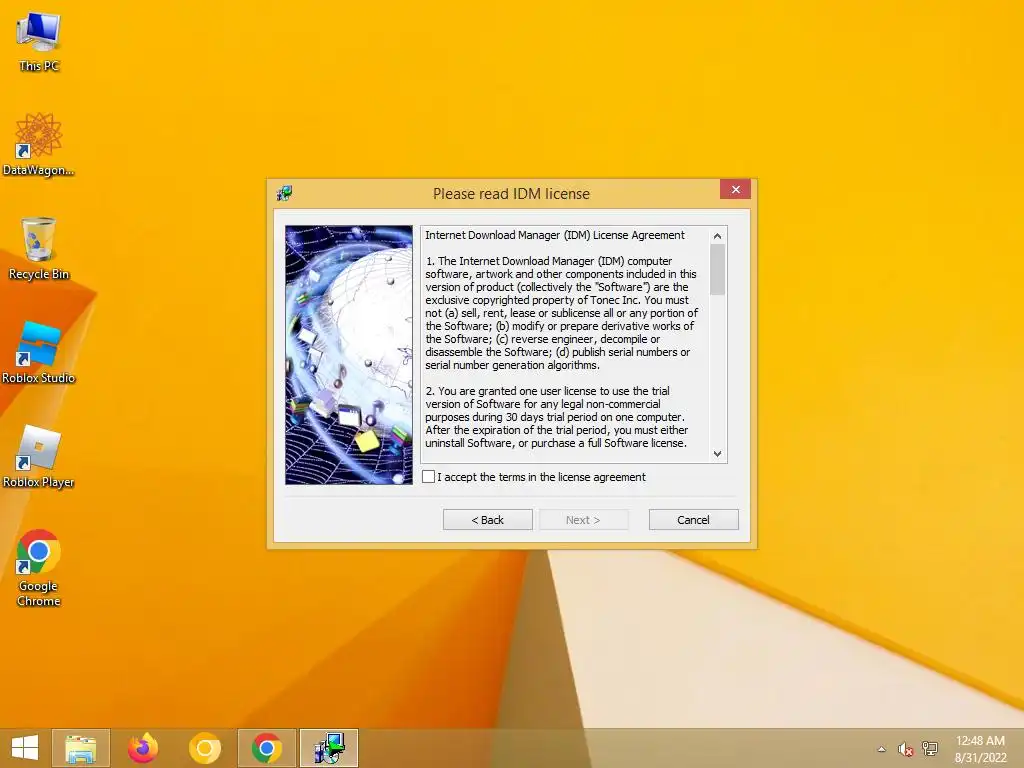Select the DataWagon desktop shortcut
This screenshot has height=768, width=1024.
[39, 145]
